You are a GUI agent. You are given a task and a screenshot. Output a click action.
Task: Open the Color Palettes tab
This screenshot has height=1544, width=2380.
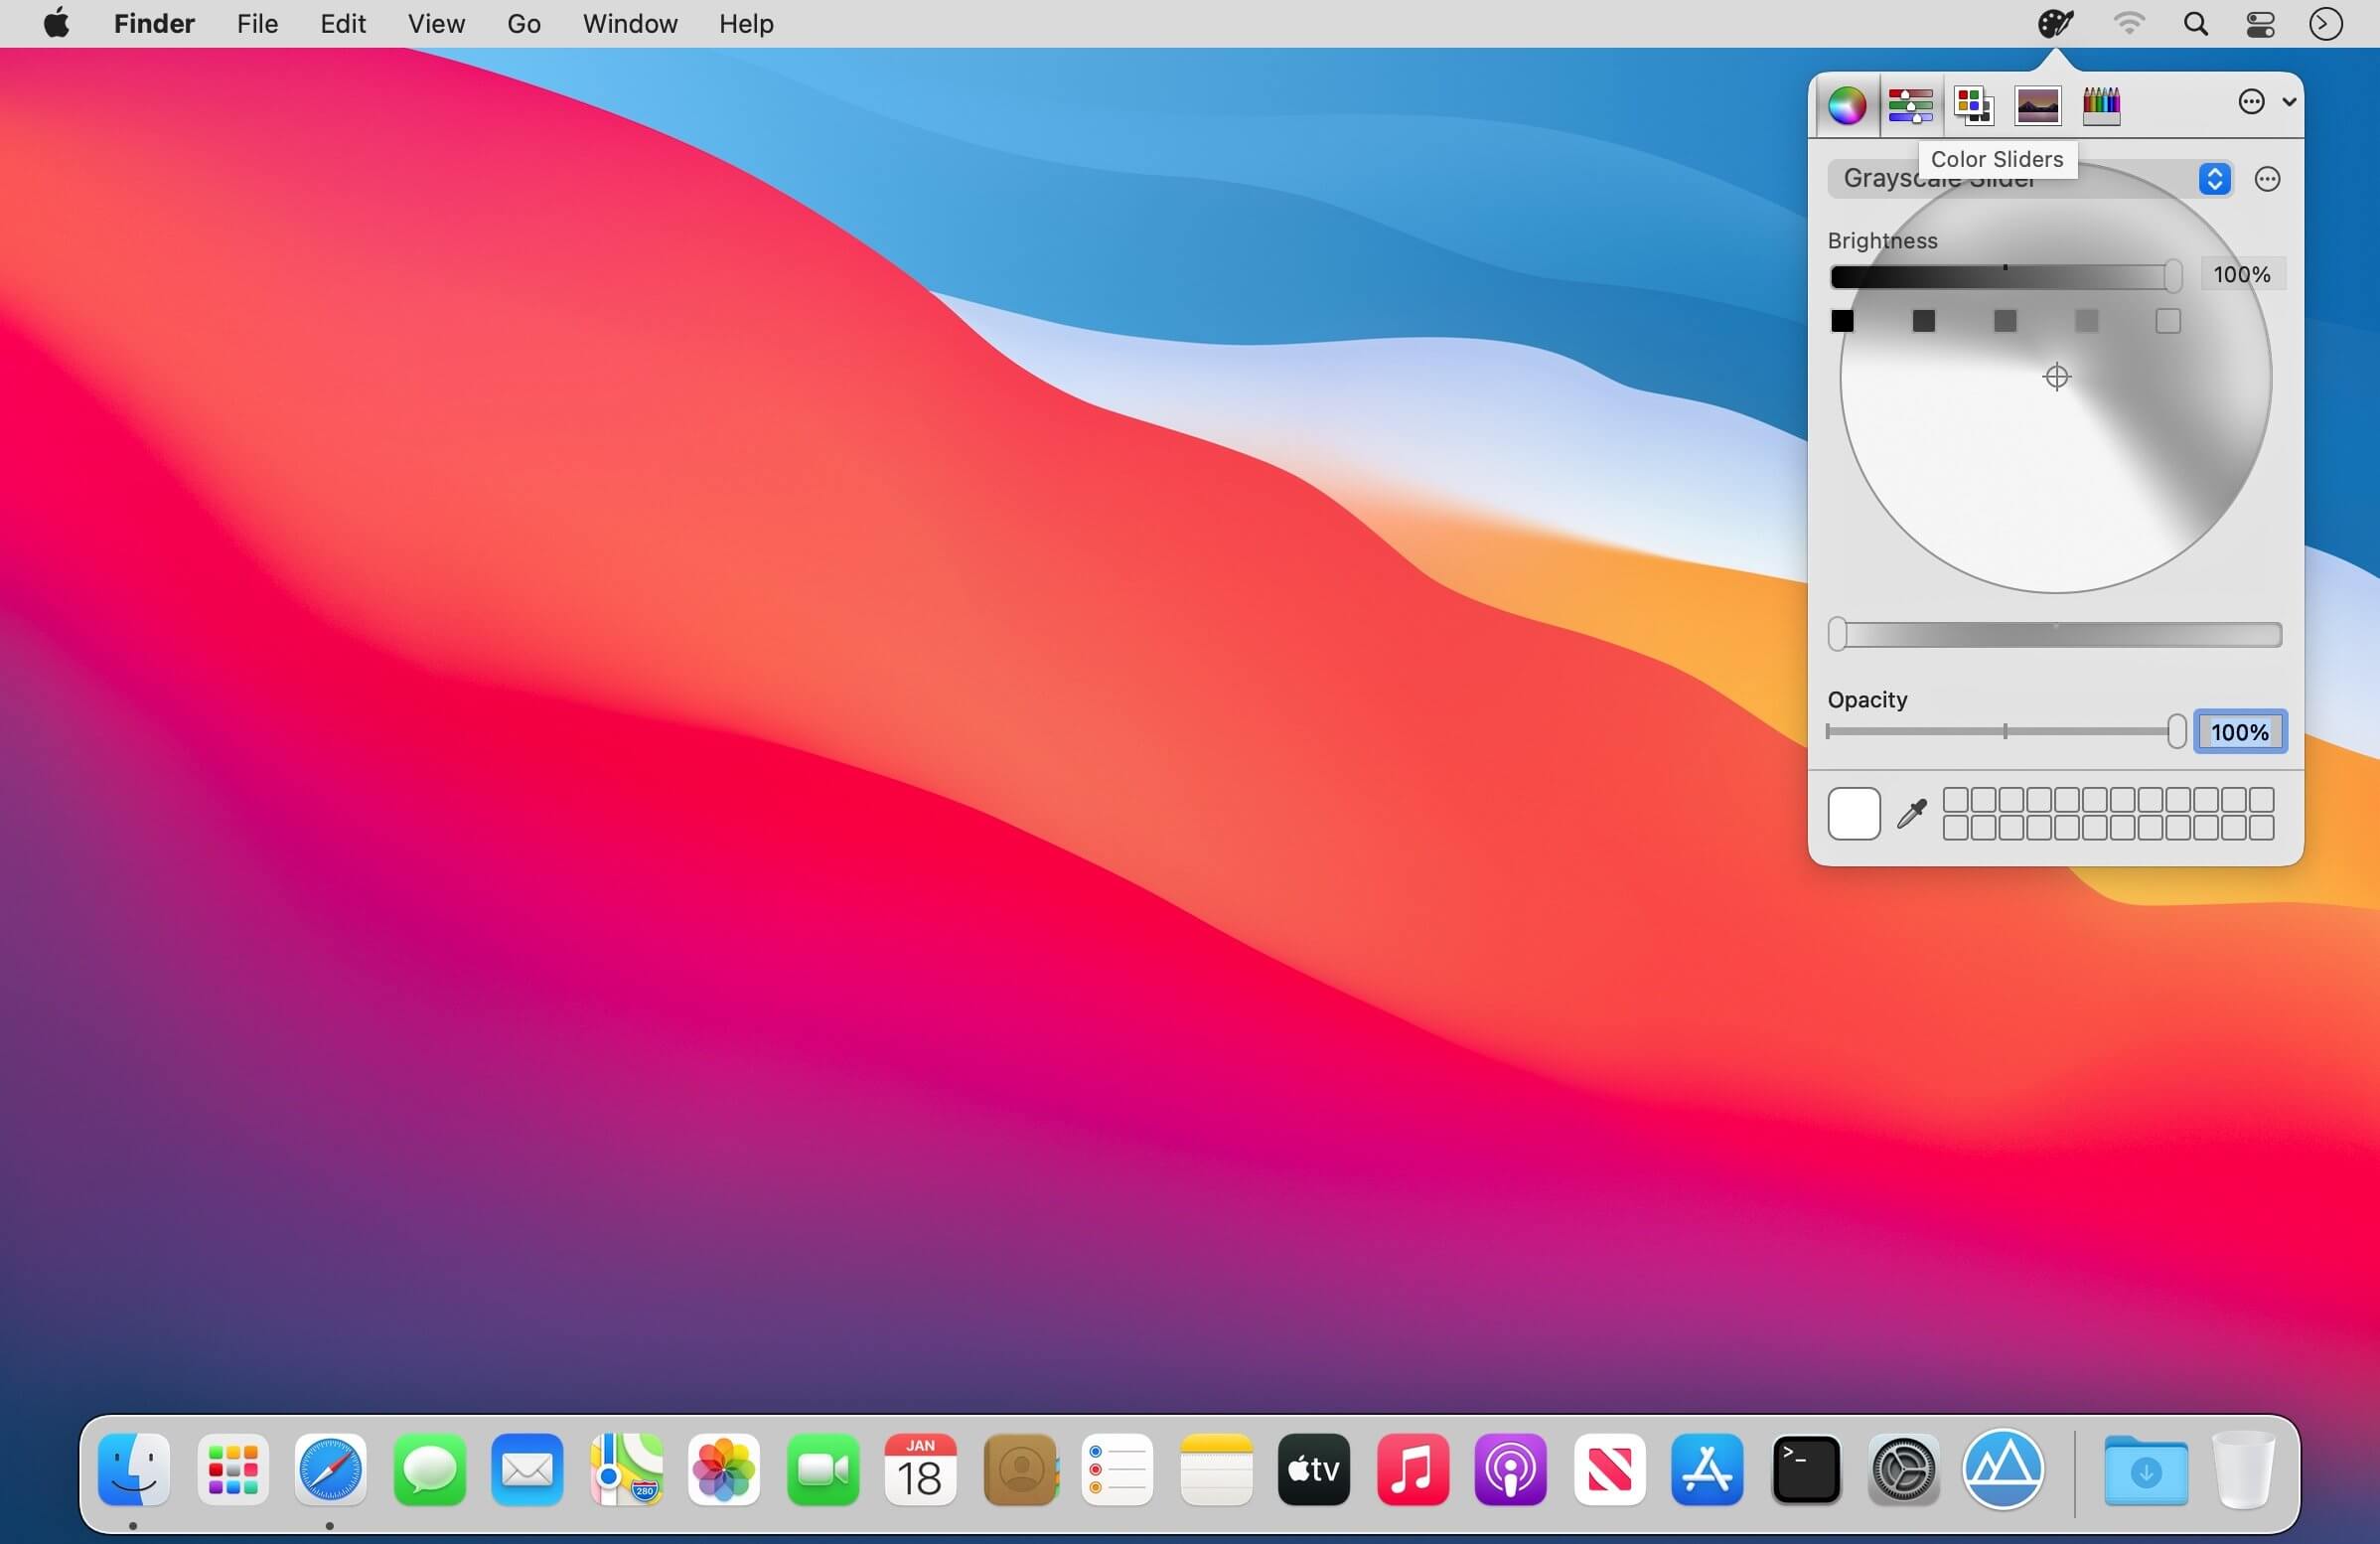1974,104
